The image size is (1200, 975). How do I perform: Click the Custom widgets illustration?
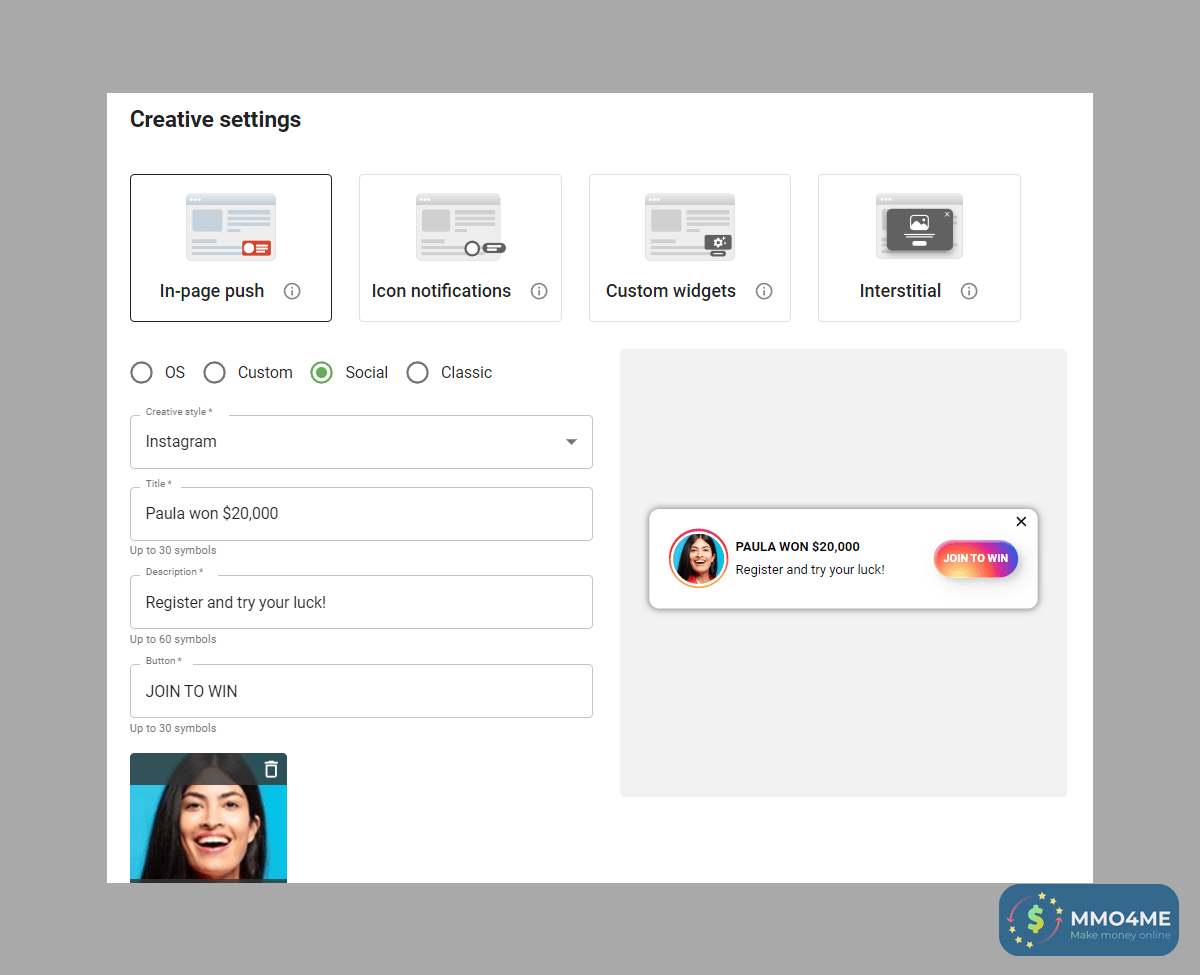coord(690,227)
